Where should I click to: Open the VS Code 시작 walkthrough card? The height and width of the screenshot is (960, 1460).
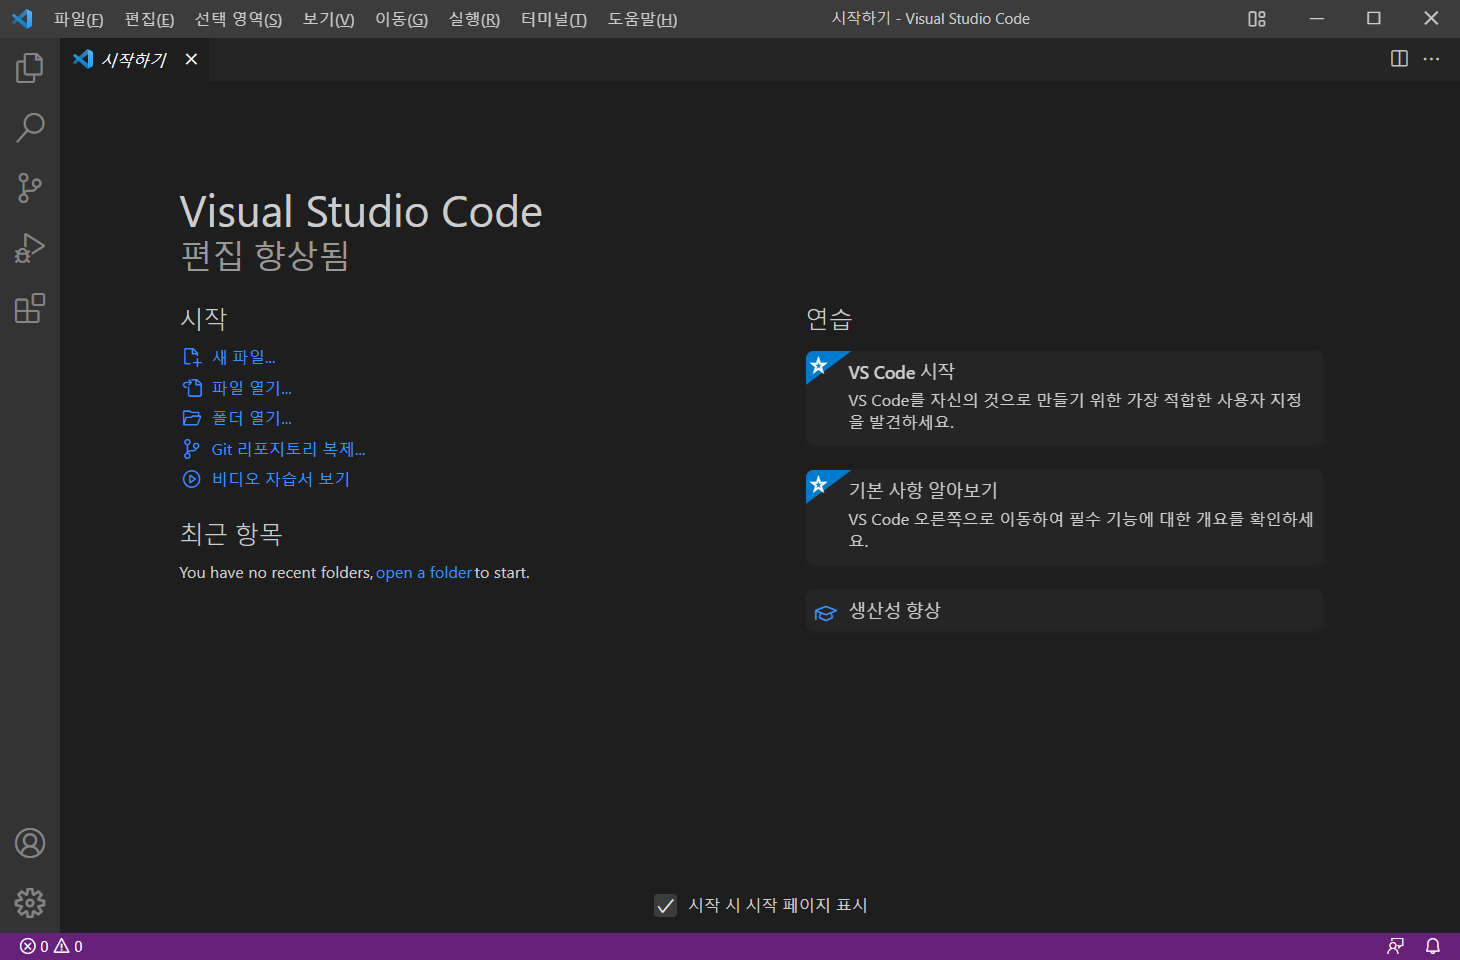[x=1064, y=398]
